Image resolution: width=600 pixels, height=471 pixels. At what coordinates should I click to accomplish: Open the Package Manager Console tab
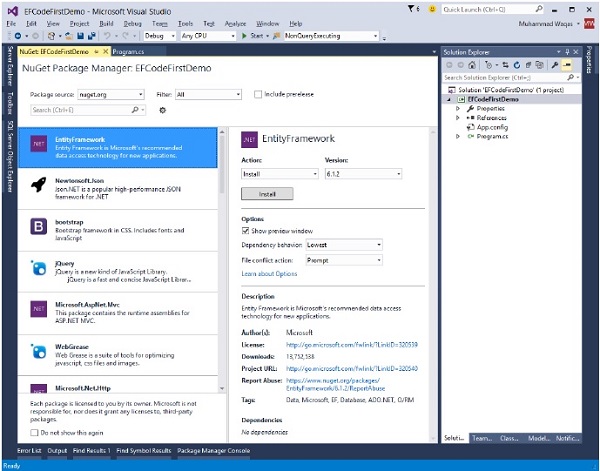click(x=214, y=451)
